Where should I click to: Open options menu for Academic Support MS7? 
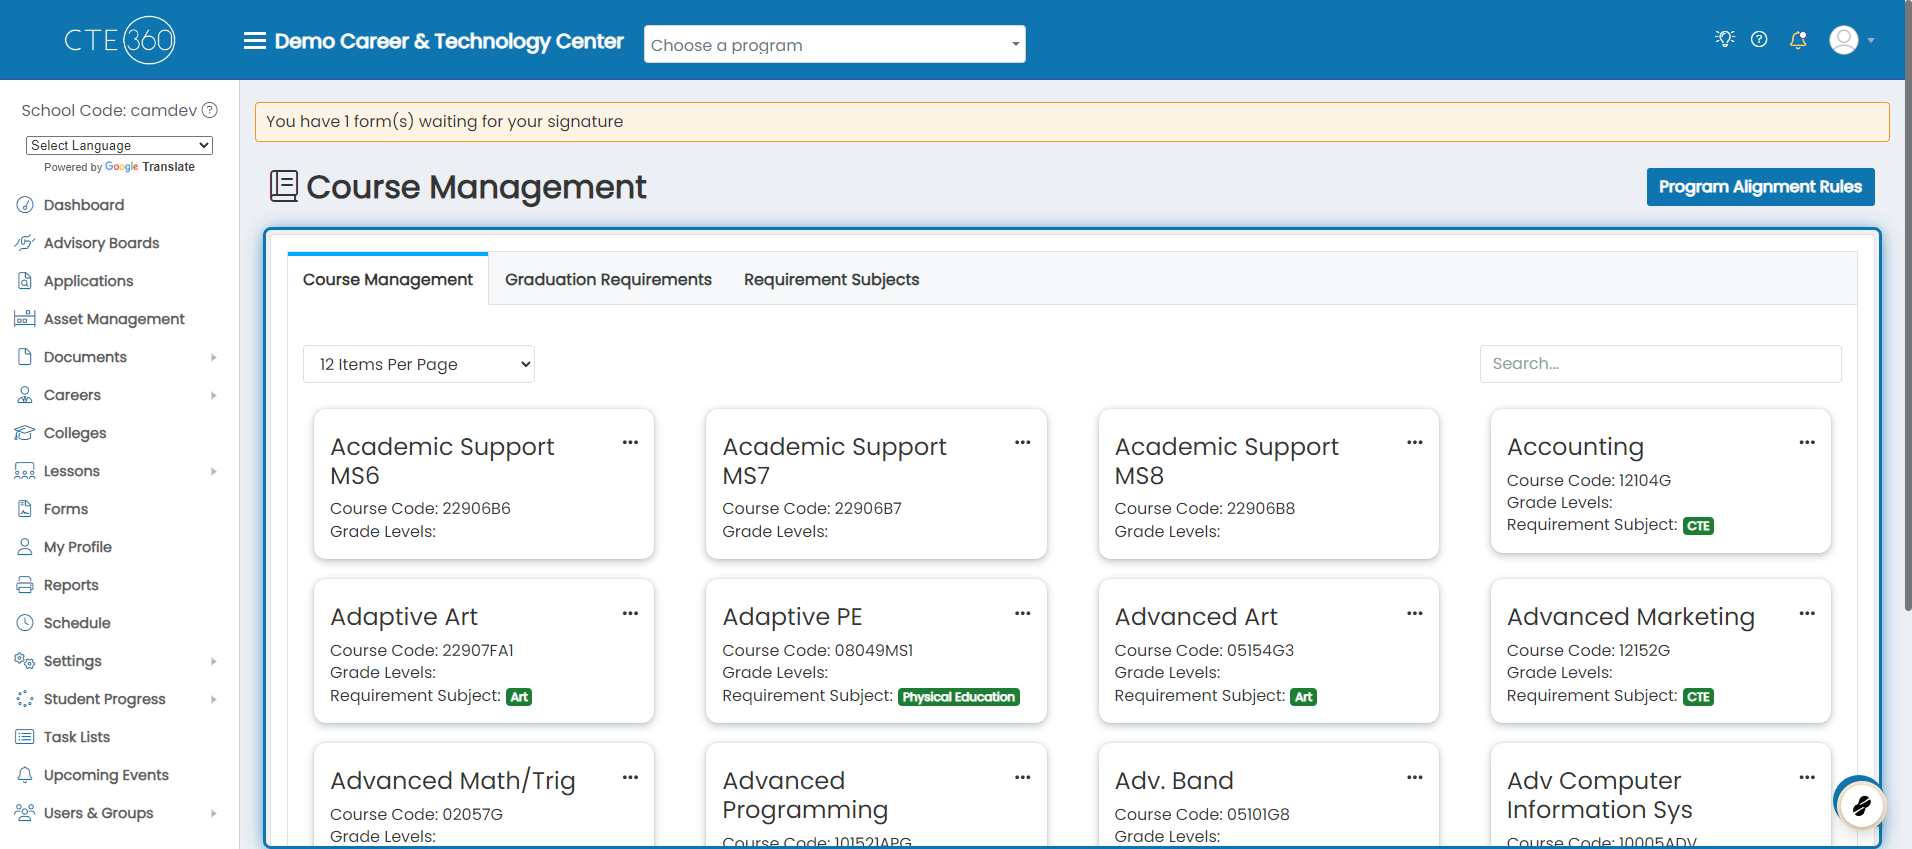pos(1022,442)
